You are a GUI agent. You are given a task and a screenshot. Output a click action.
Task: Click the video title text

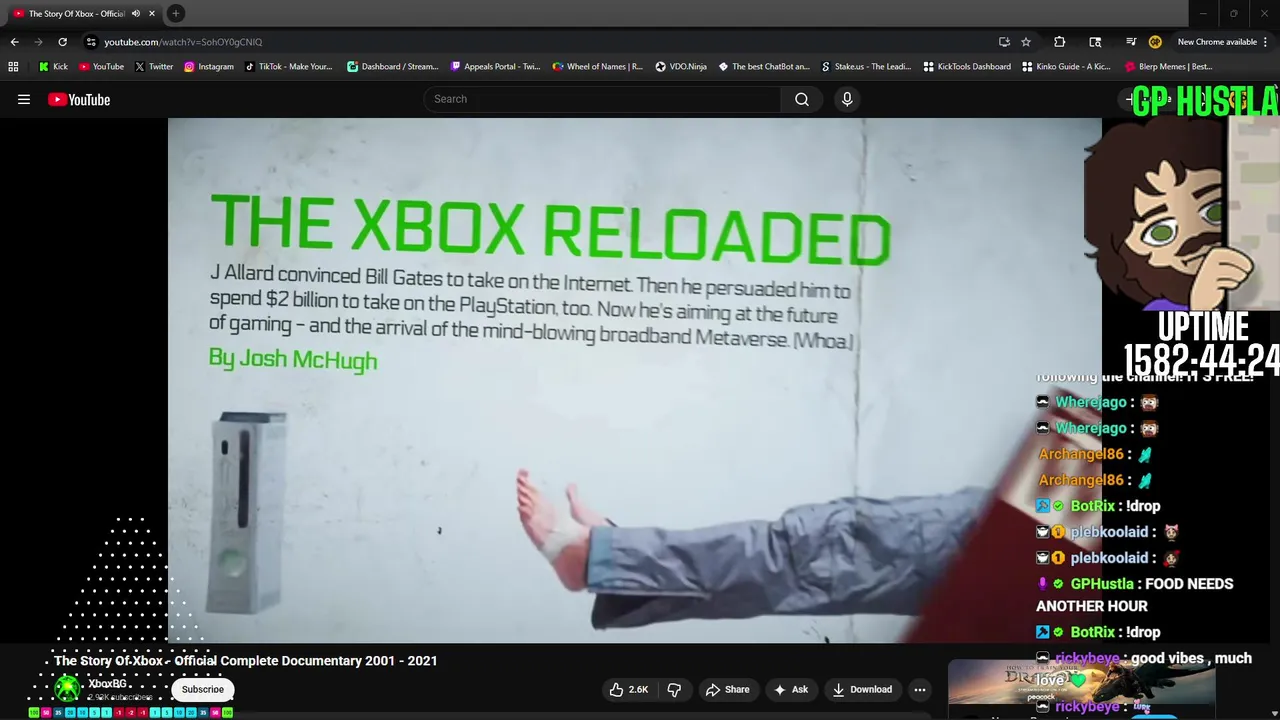point(245,660)
